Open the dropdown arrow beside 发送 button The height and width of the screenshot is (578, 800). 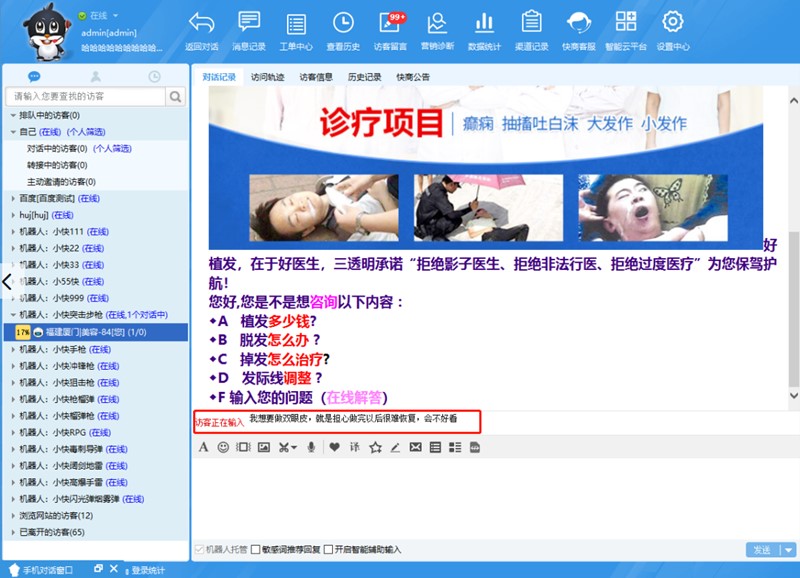(x=788, y=550)
